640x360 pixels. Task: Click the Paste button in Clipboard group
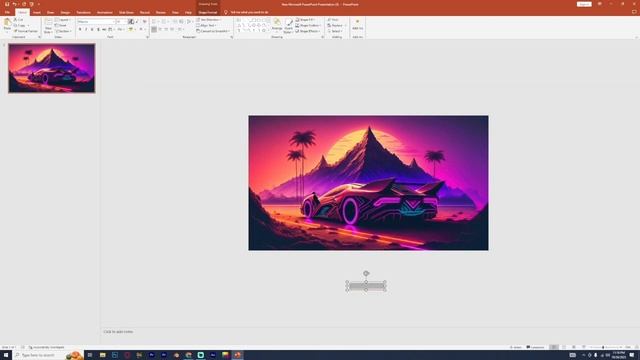(x=7, y=26)
